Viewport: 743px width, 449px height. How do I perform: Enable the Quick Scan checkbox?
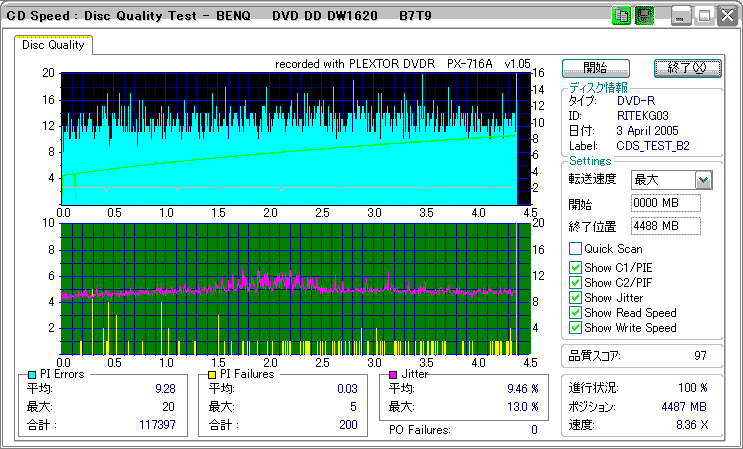[x=575, y=249]
